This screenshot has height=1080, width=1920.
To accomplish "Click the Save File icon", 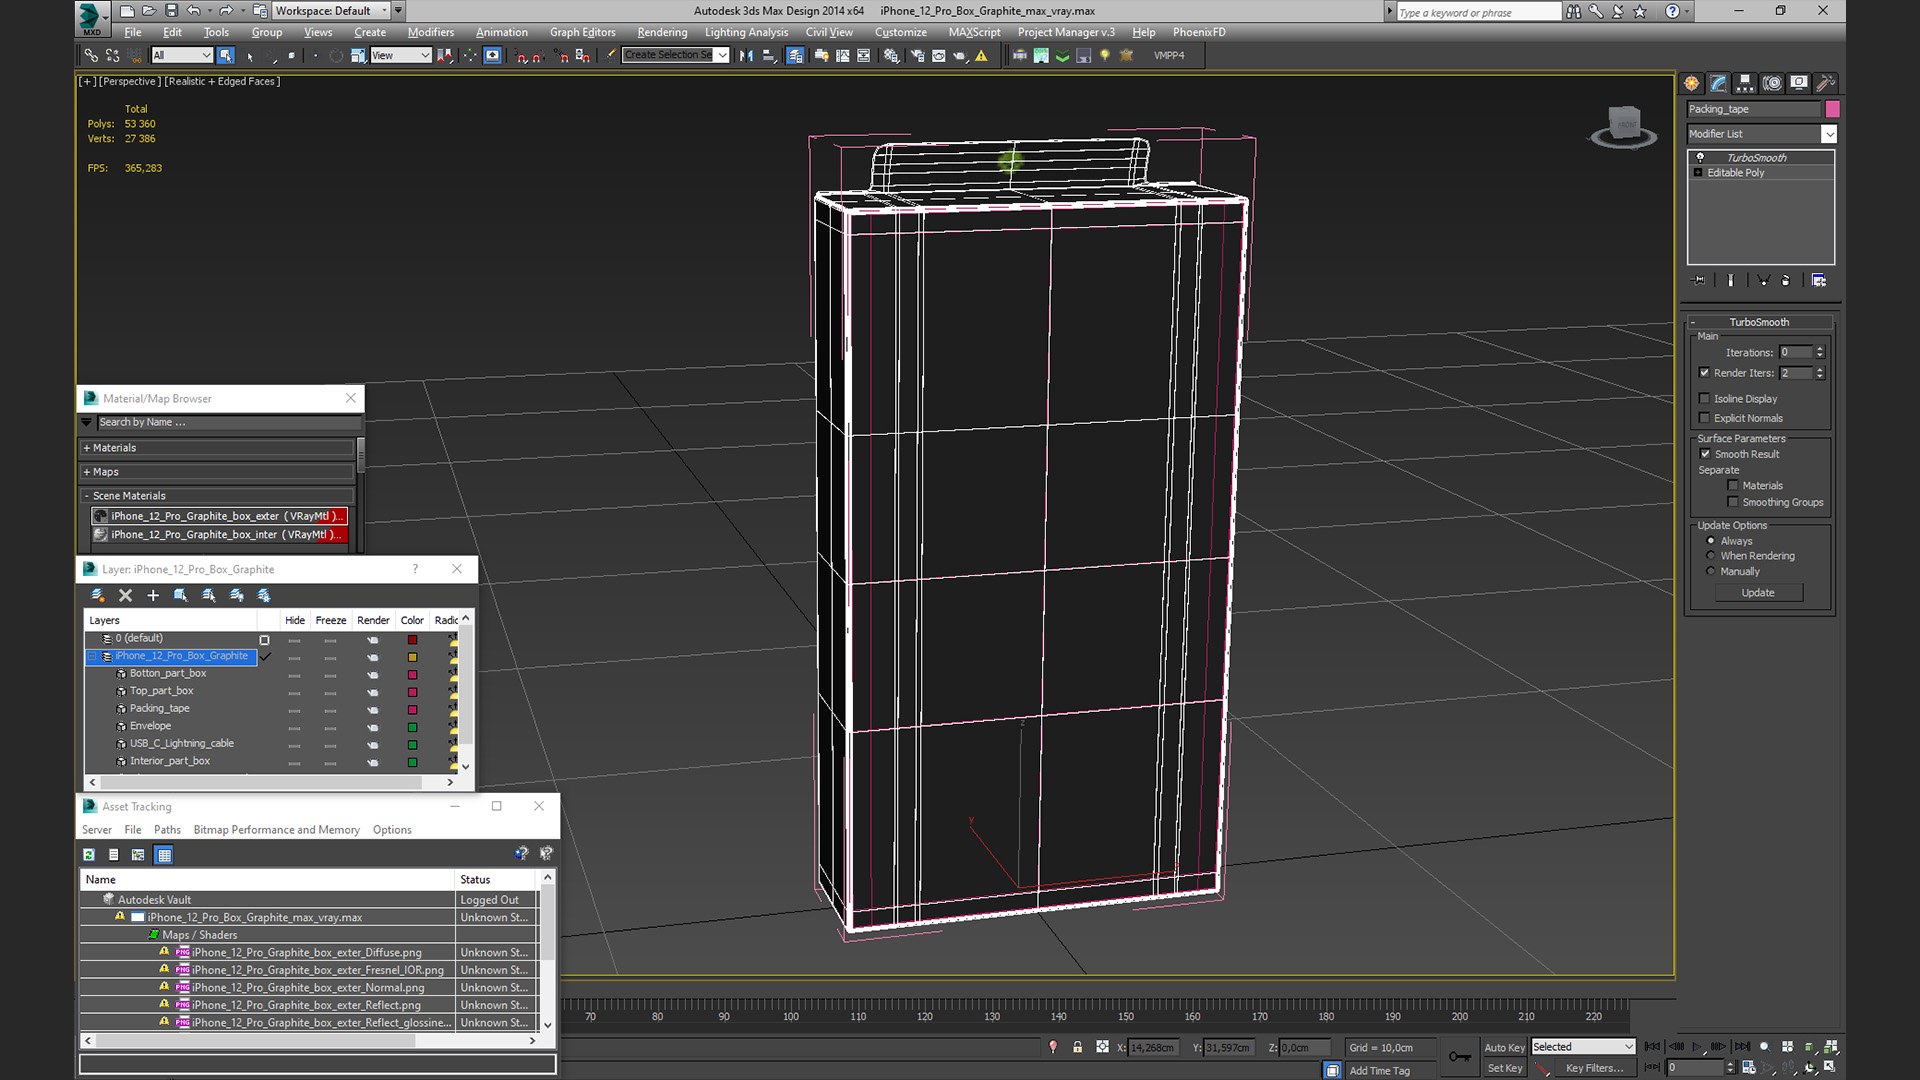I will click(x=171, y=11).
